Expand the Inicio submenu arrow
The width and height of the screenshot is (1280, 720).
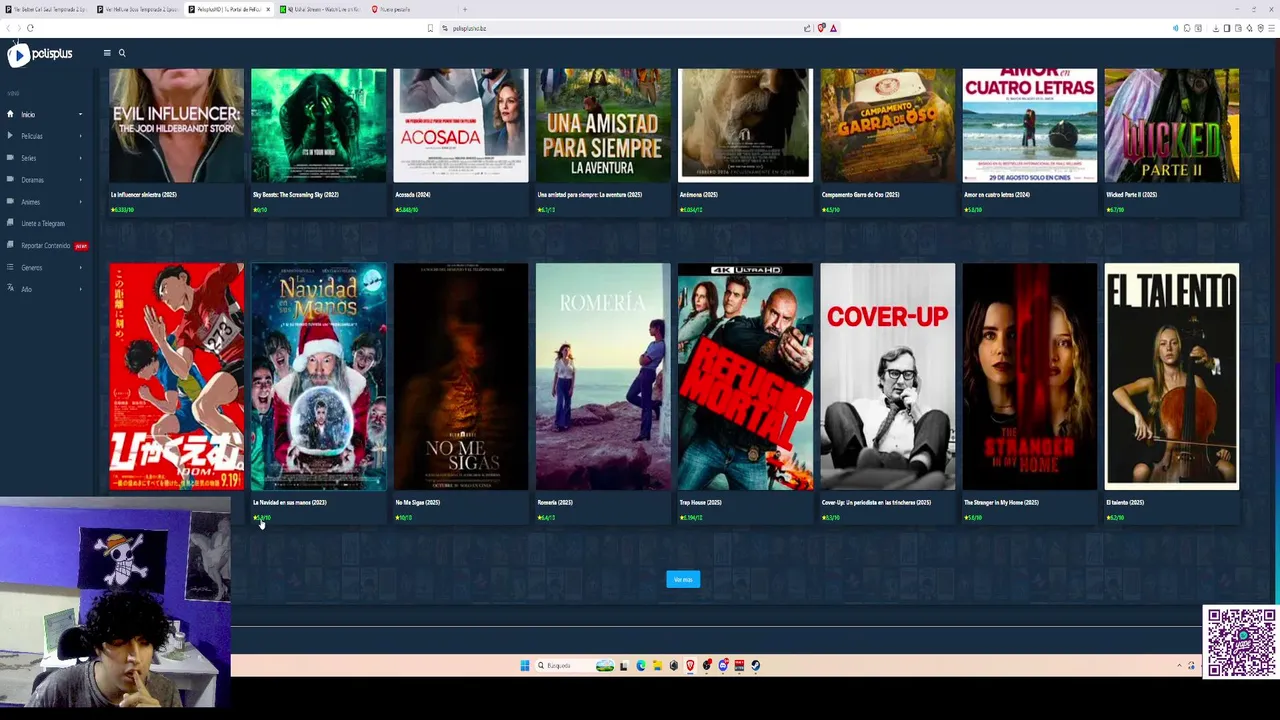tap(80, 114)
